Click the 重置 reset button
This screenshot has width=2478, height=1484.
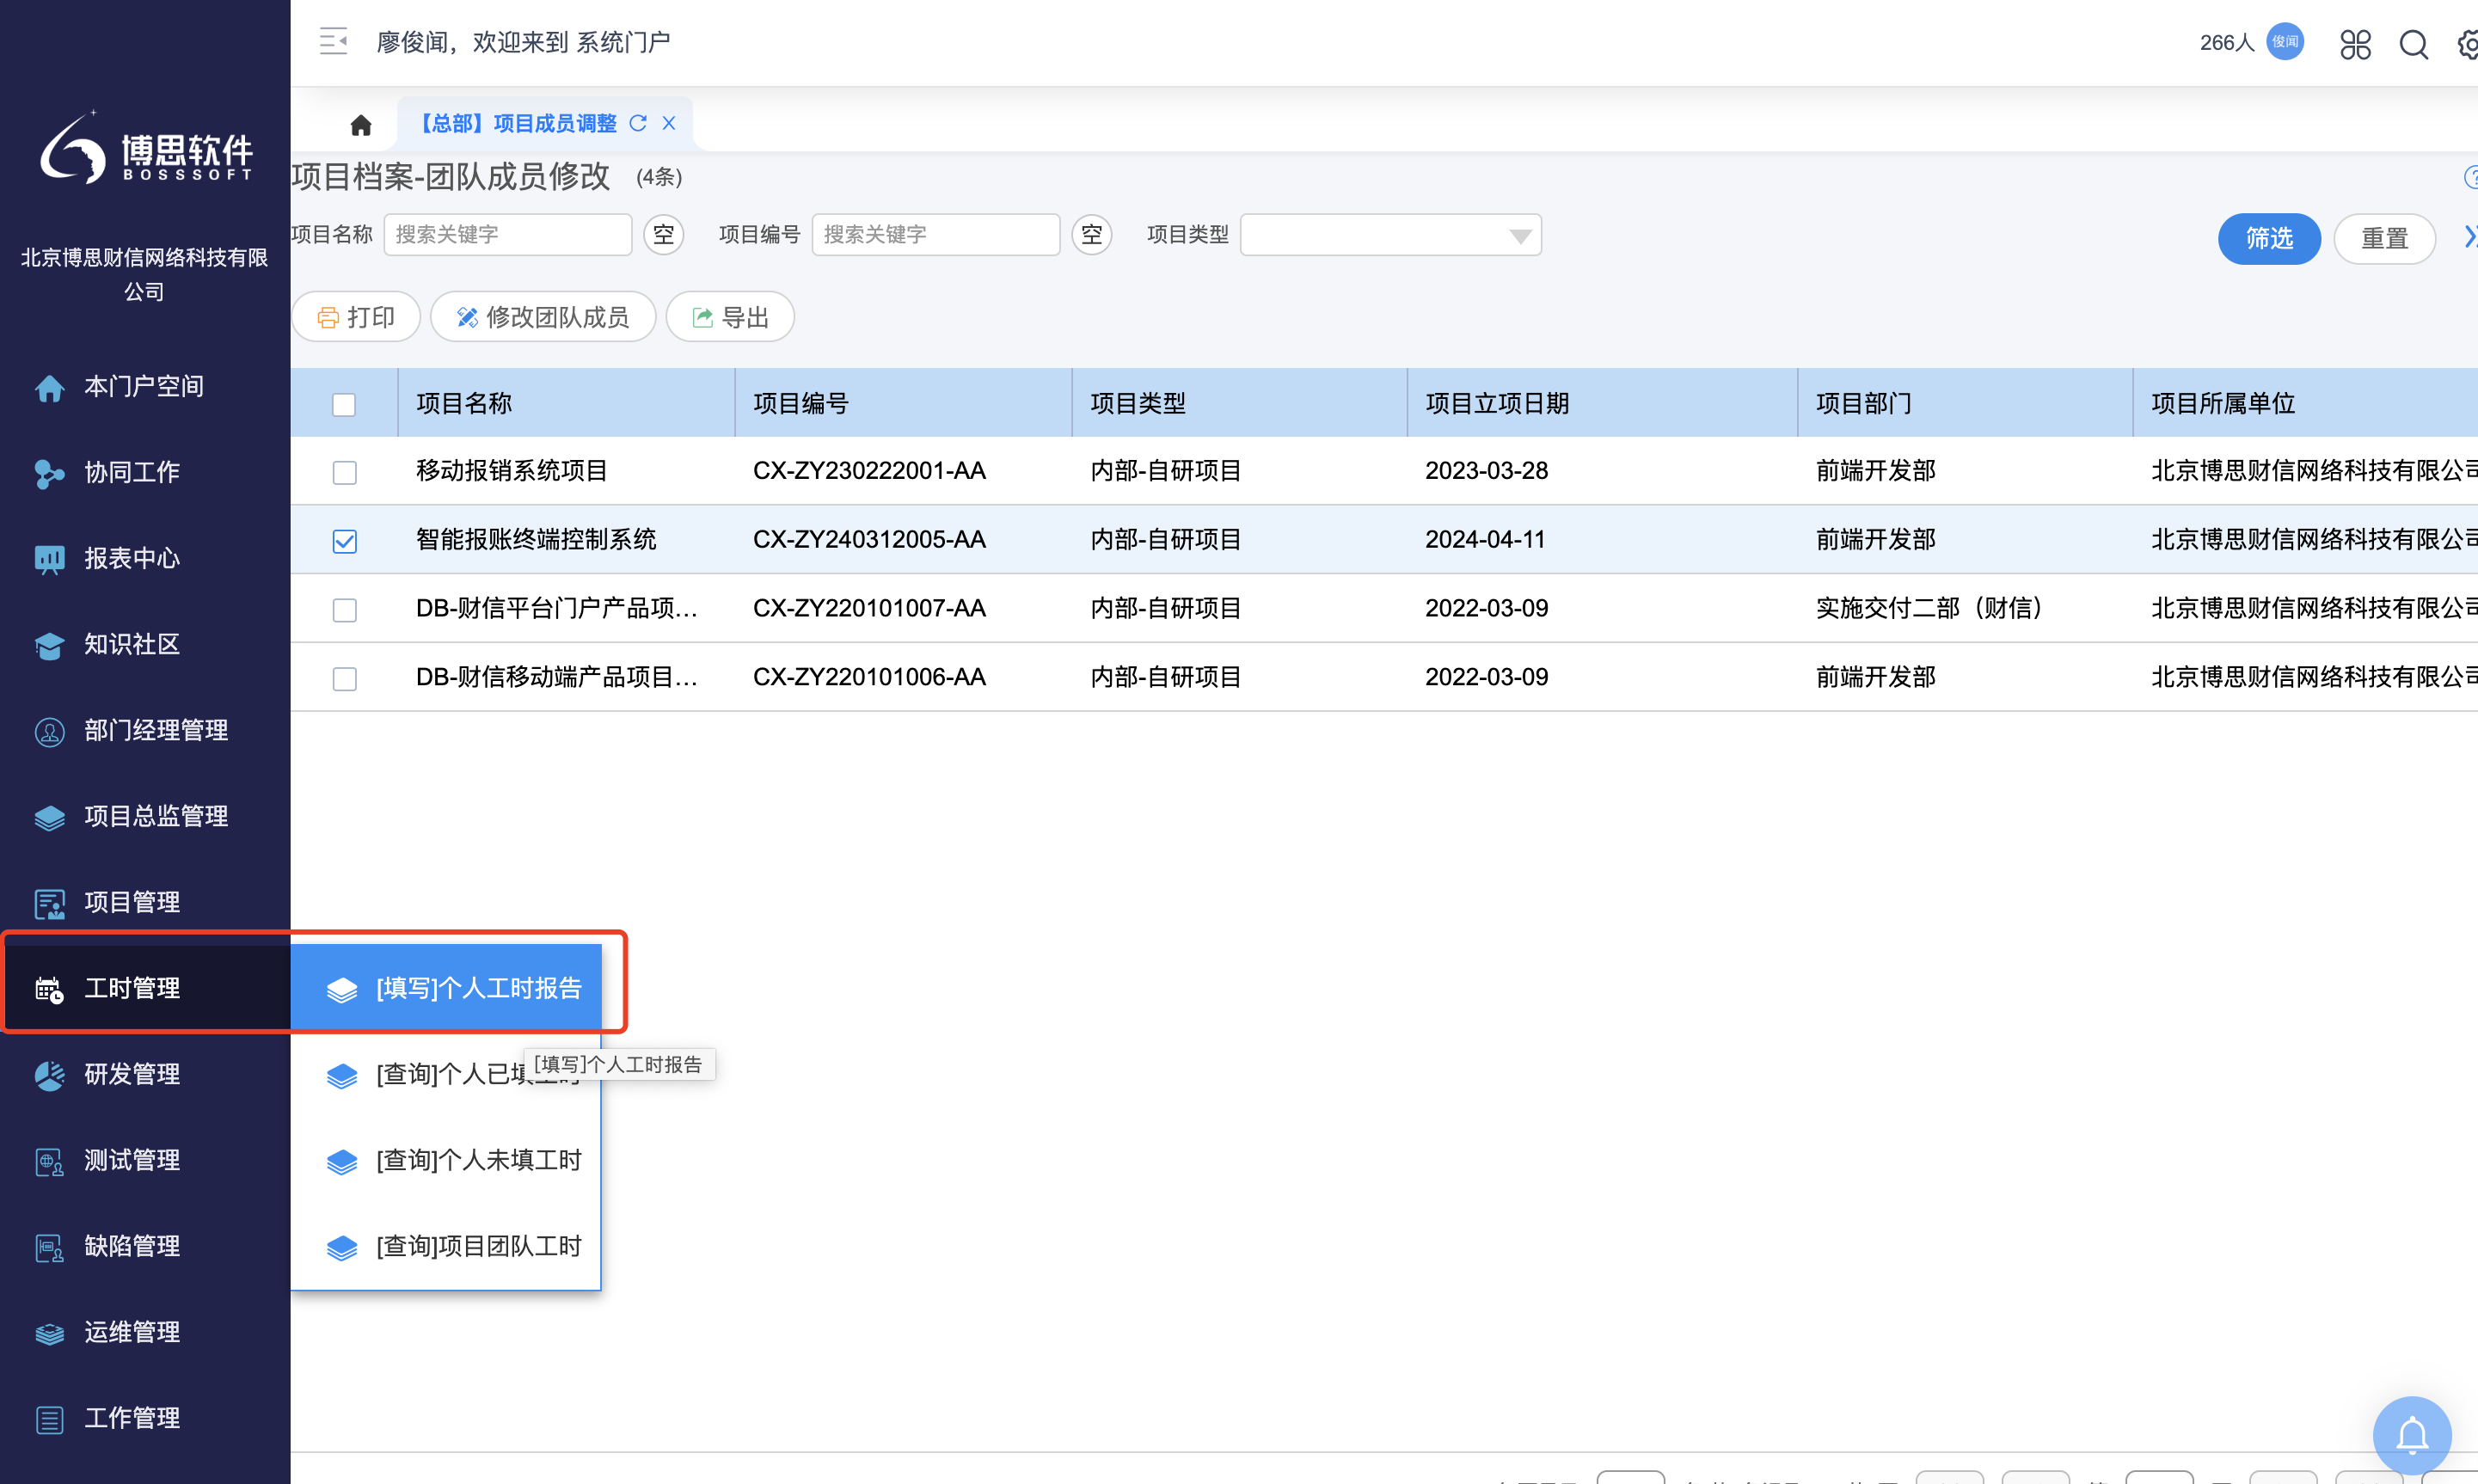coord(2384,238)
